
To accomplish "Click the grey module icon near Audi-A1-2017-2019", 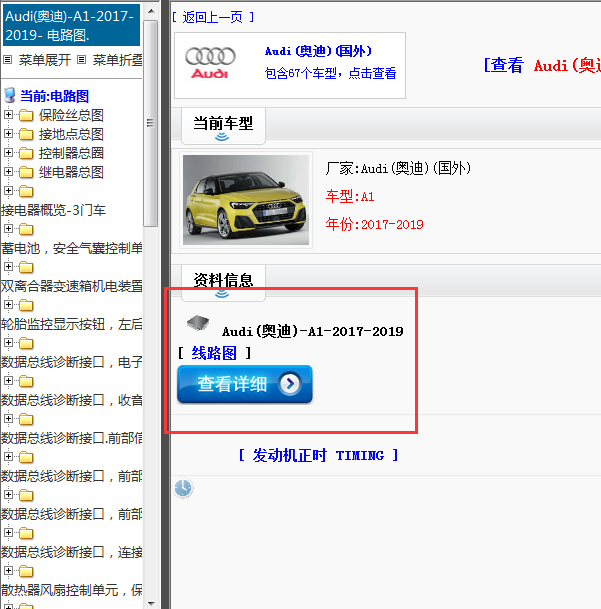I will coord(198,322).
